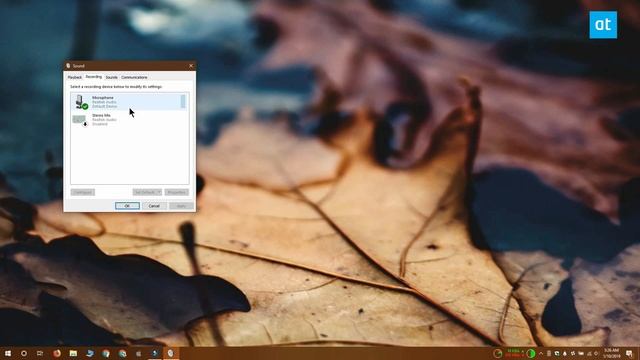Open the Communications tab

pos(134,77)
